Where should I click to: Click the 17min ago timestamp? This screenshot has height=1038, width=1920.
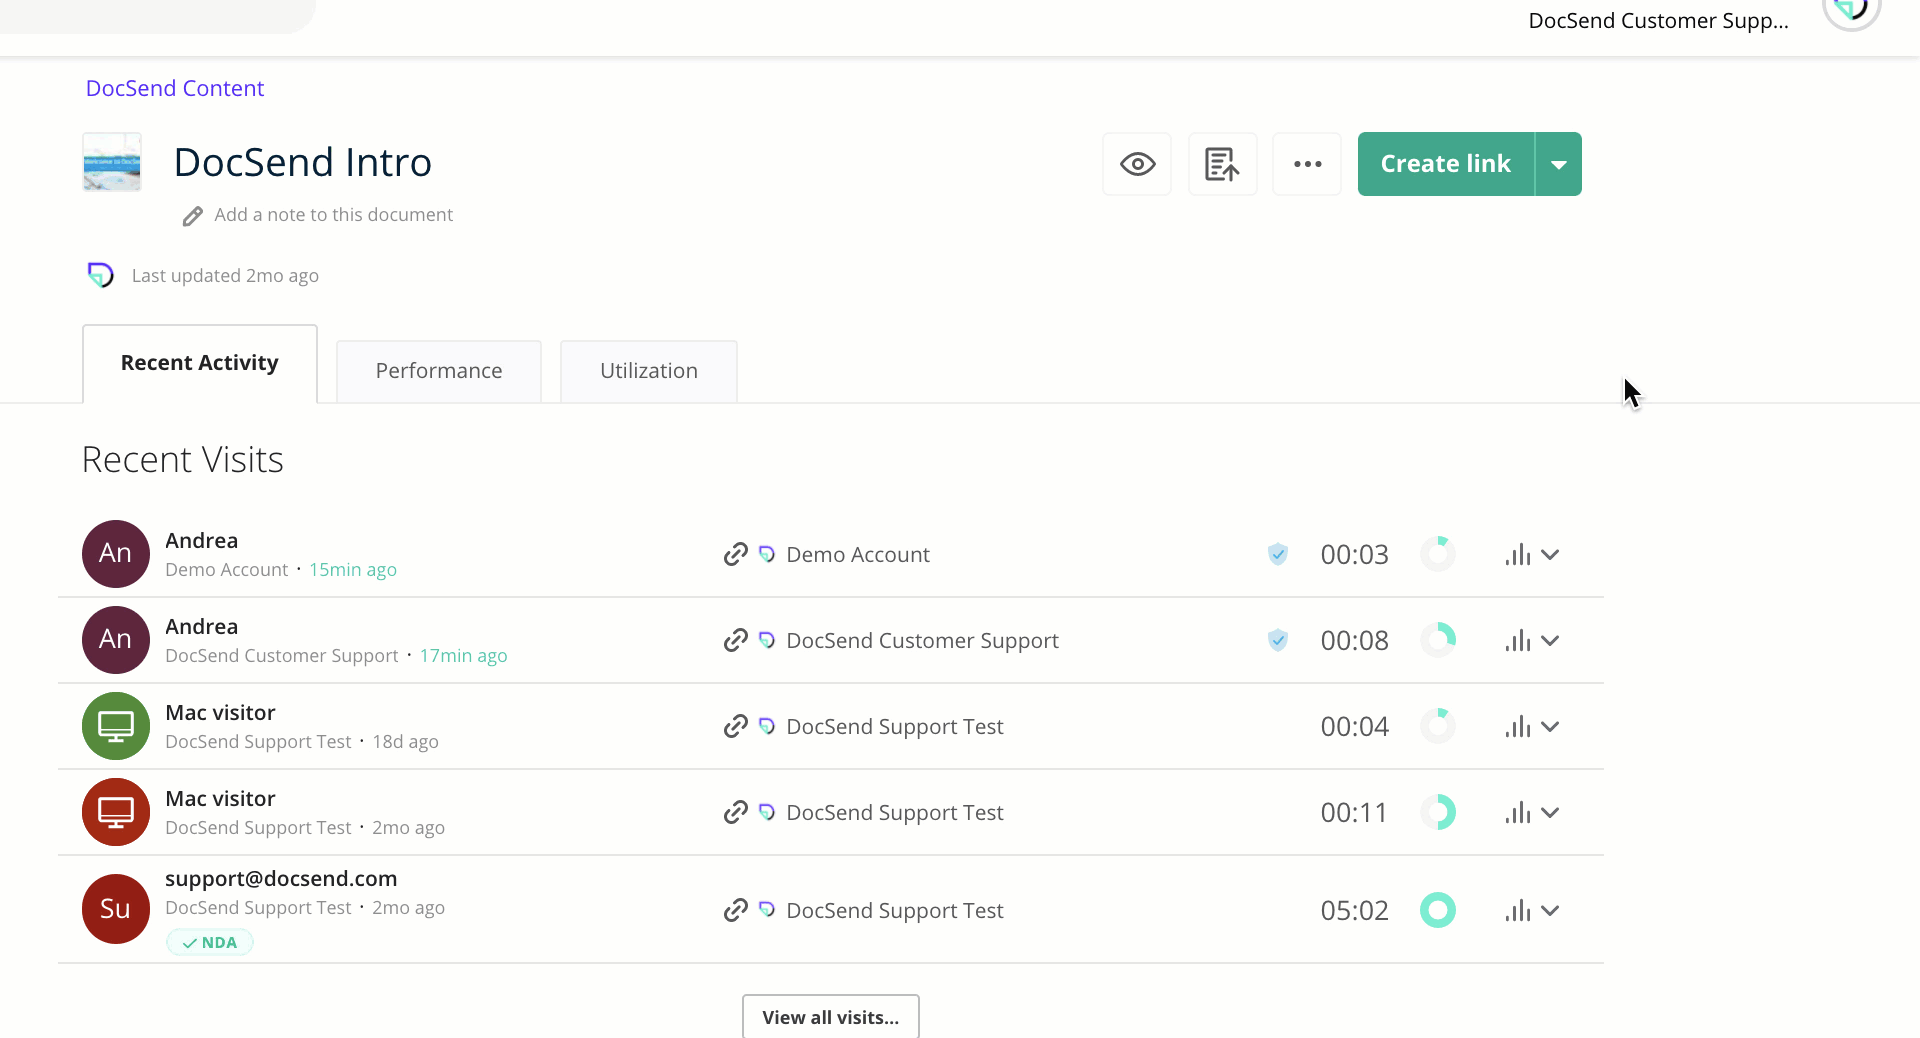(x=463, y=656)
